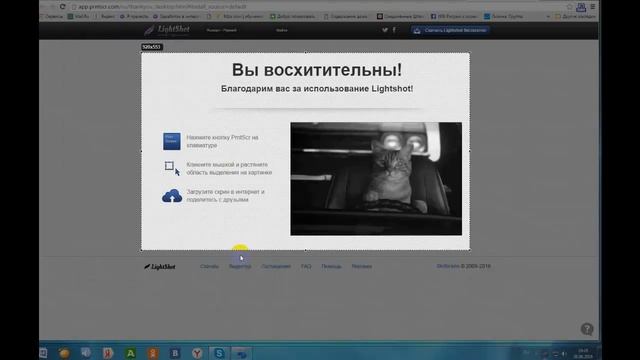
Task: Bookmark the page with the star icon
Action: pos(569,7)
